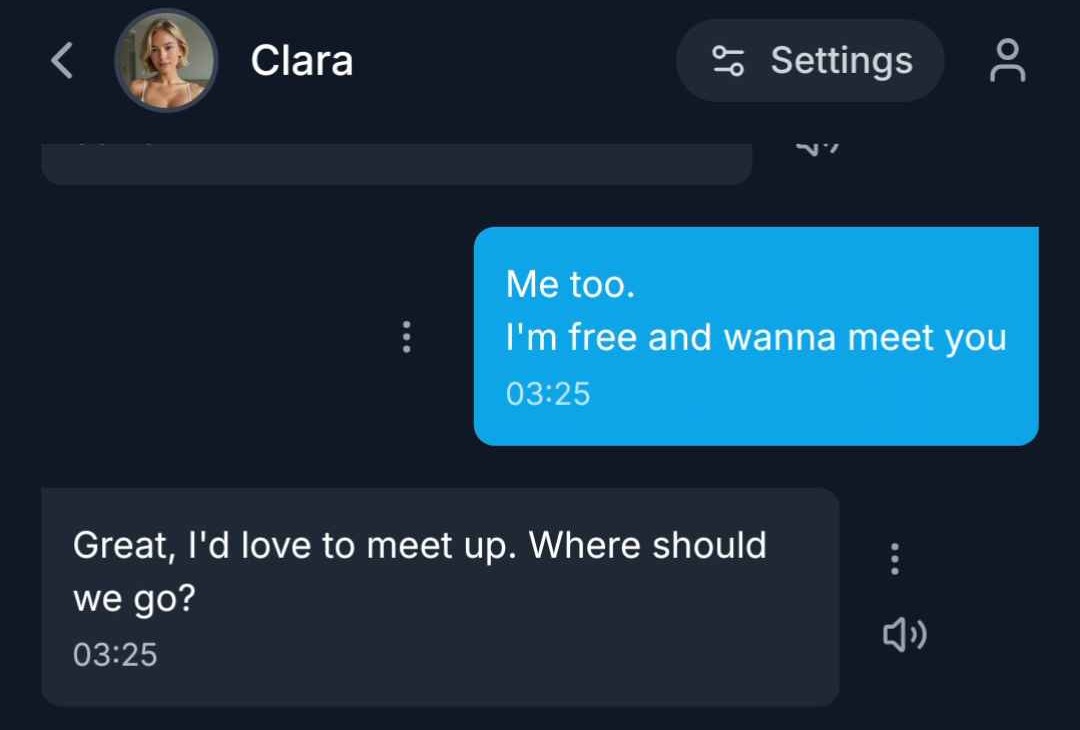This screenshot has width=1080, height=730.
Task: Open Clara's profile picture
Action: [x=166, y=61]
